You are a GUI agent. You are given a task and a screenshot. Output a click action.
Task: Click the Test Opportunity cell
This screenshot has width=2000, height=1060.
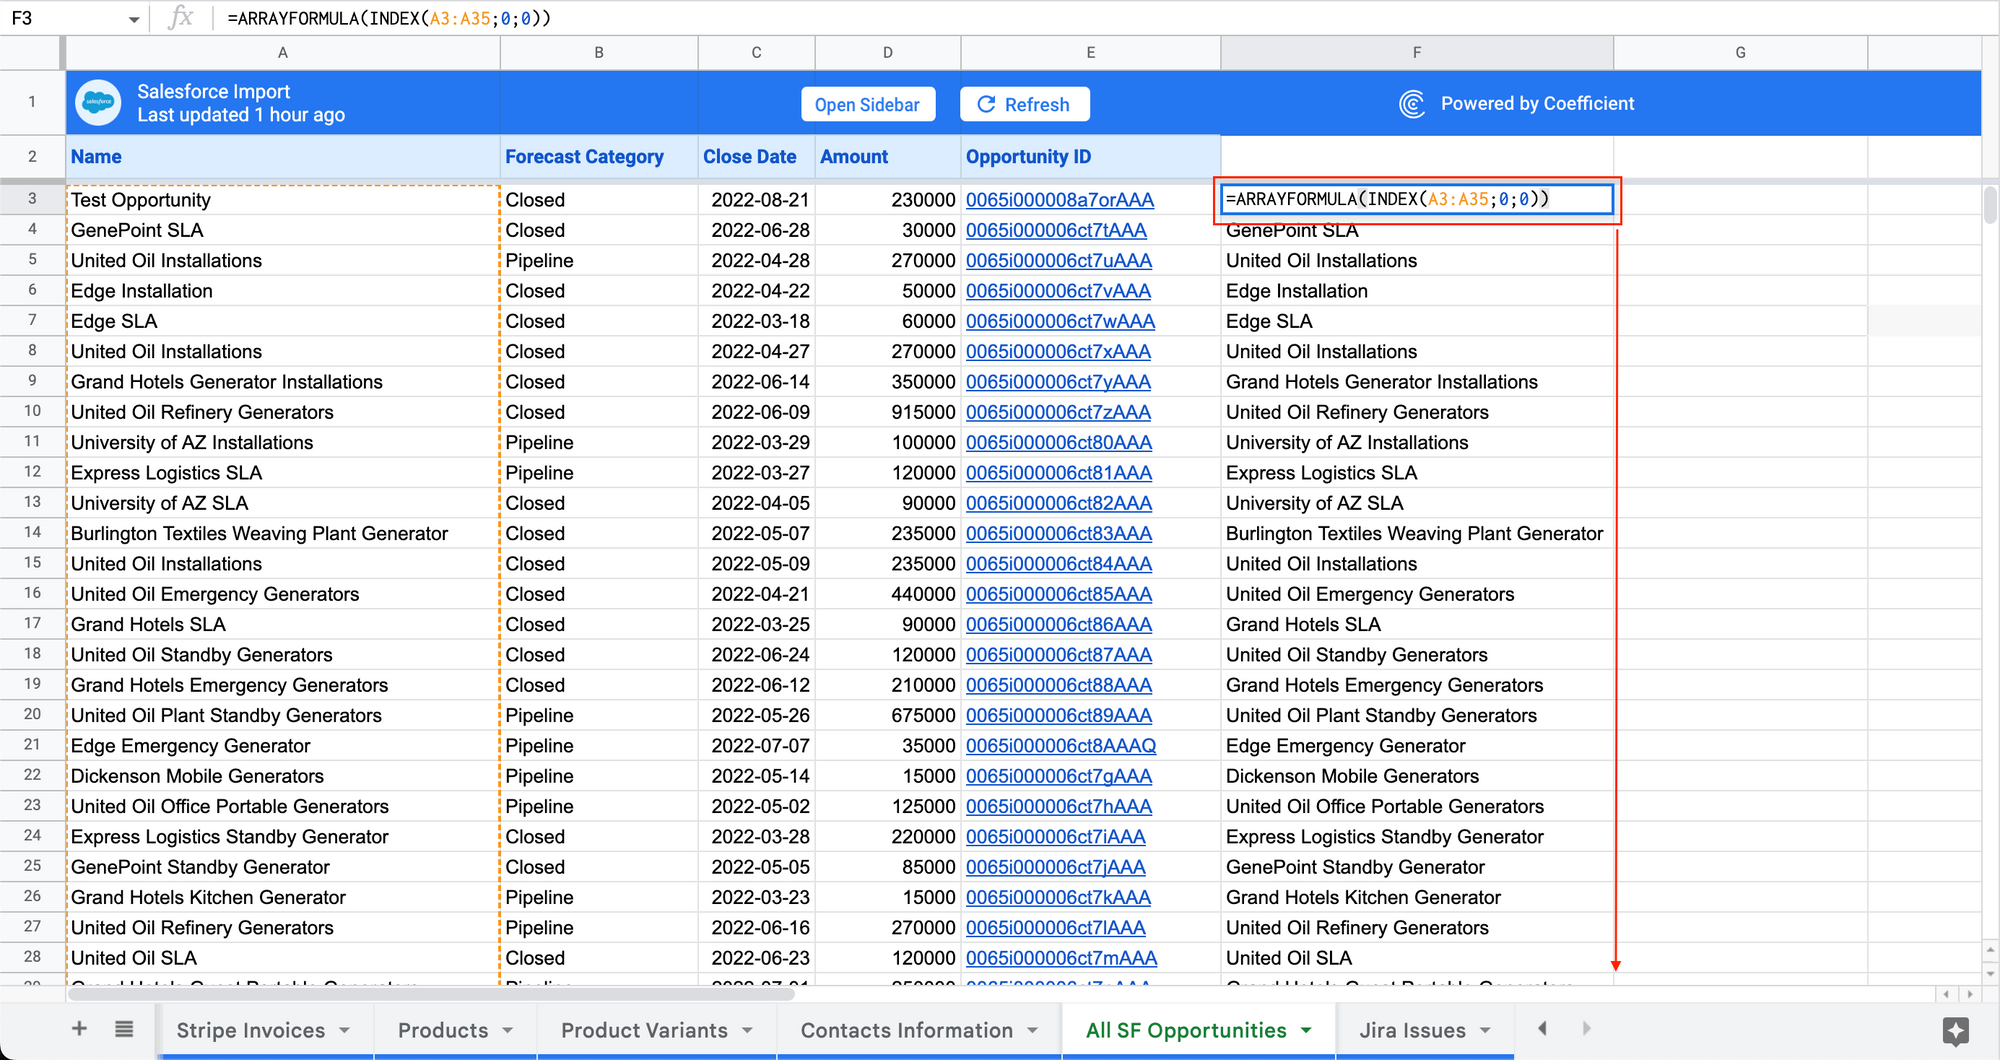click(283, 200)
